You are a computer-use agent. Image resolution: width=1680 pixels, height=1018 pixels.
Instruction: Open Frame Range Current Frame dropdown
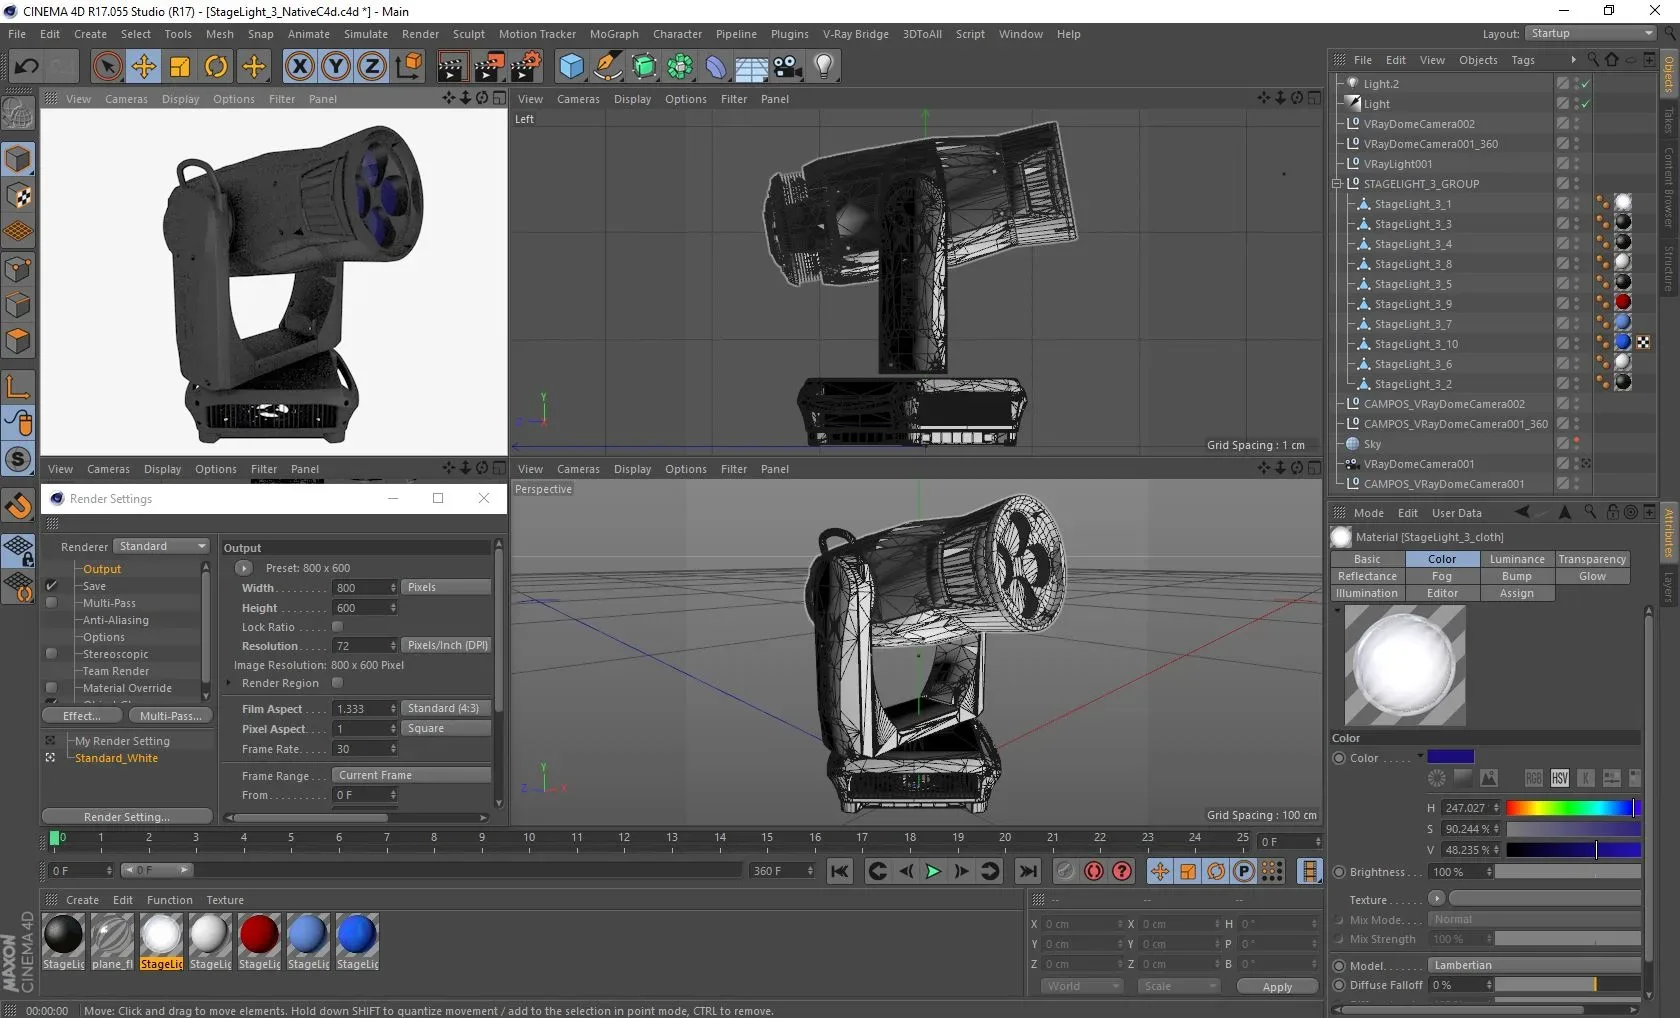click(x=411, y=775)
